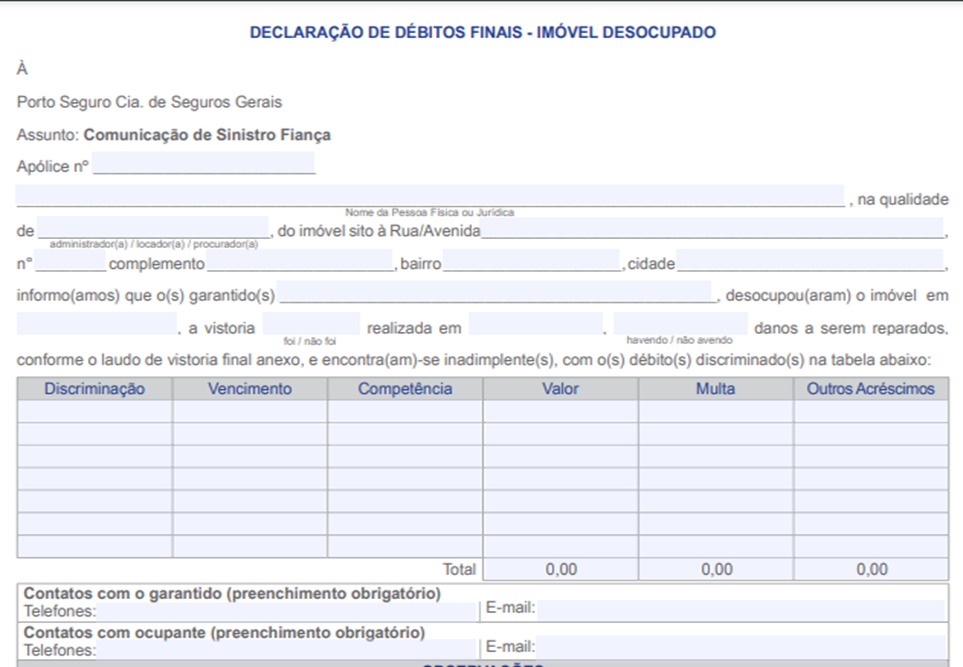Select the complemento field
This screenshot has height=667, width=963.
point(300,262)
